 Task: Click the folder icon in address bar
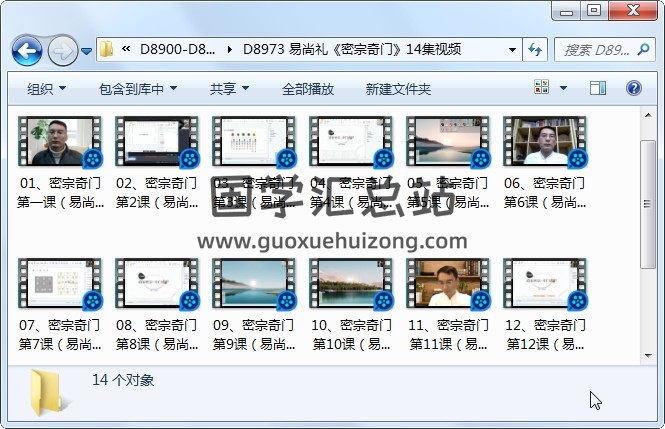click(x=107, y=49)
